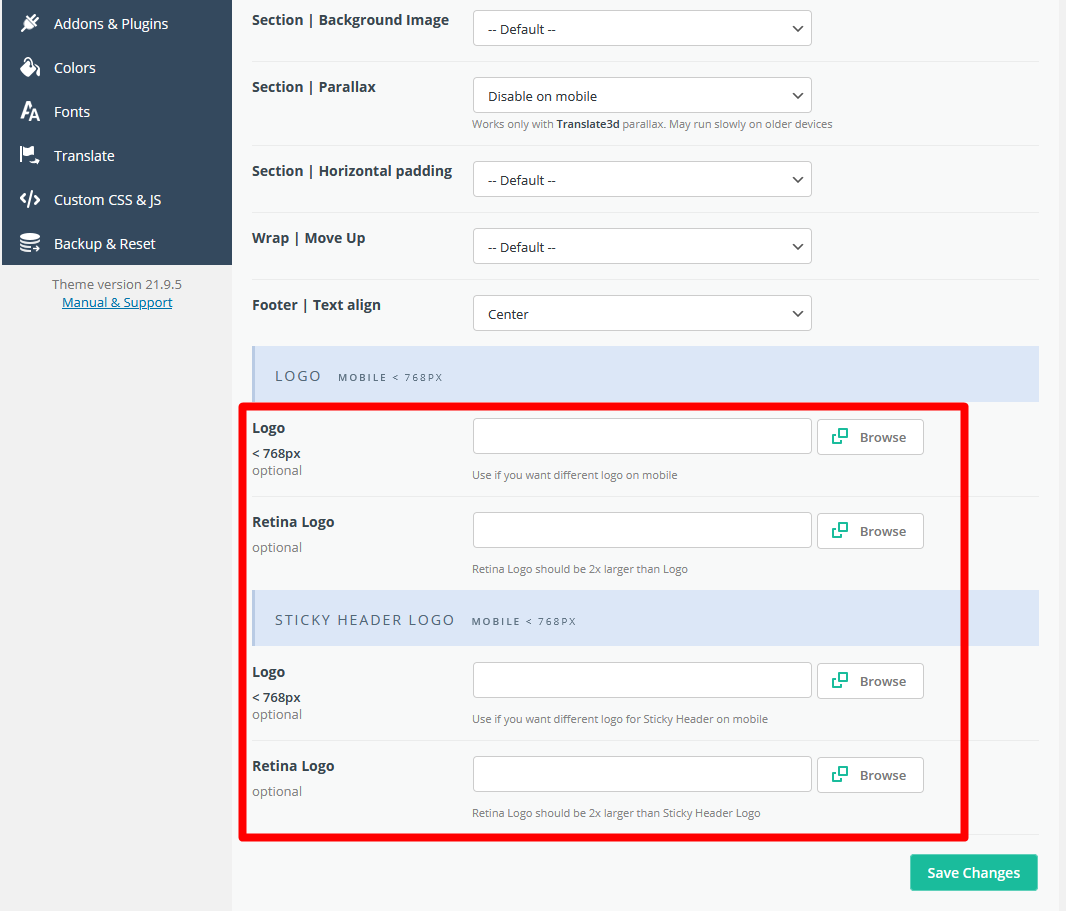
Task: Click the Custom CSS & JS code icon
Action: 30,199
